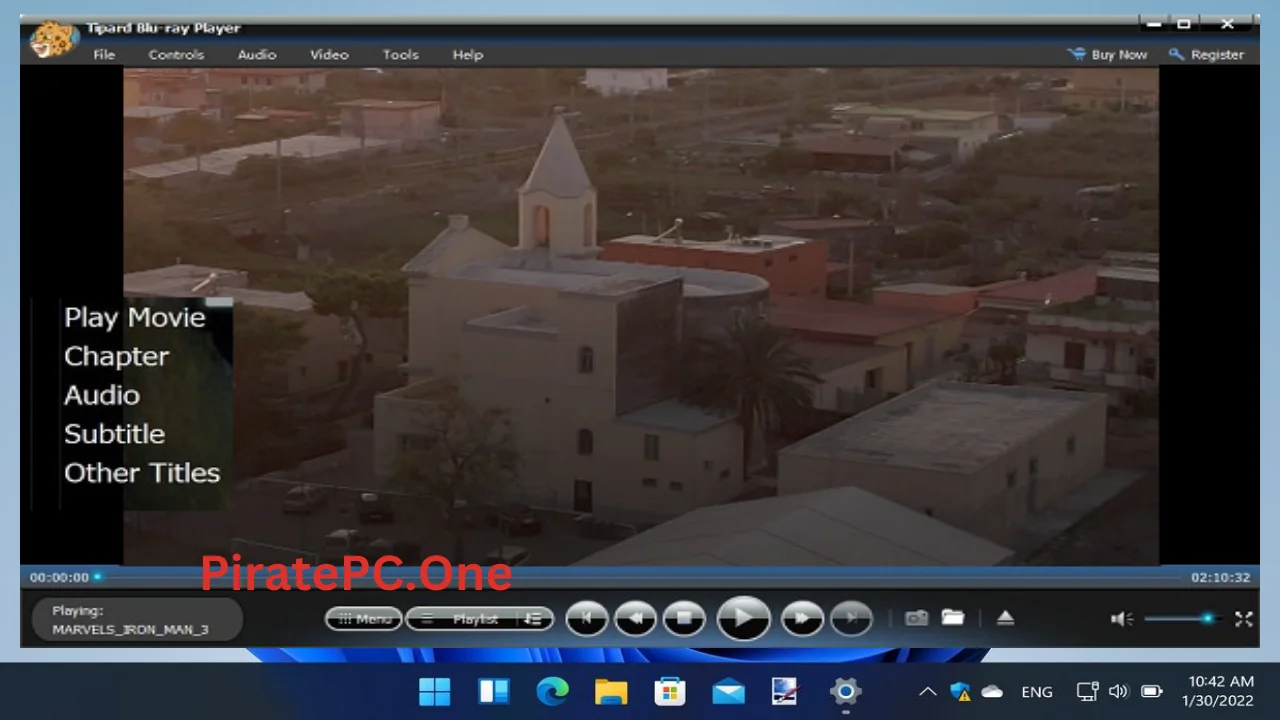Viewport: 1280px width, 720px height.
Task: Click the Tipard leopard logo
Action: click(53, 40)
